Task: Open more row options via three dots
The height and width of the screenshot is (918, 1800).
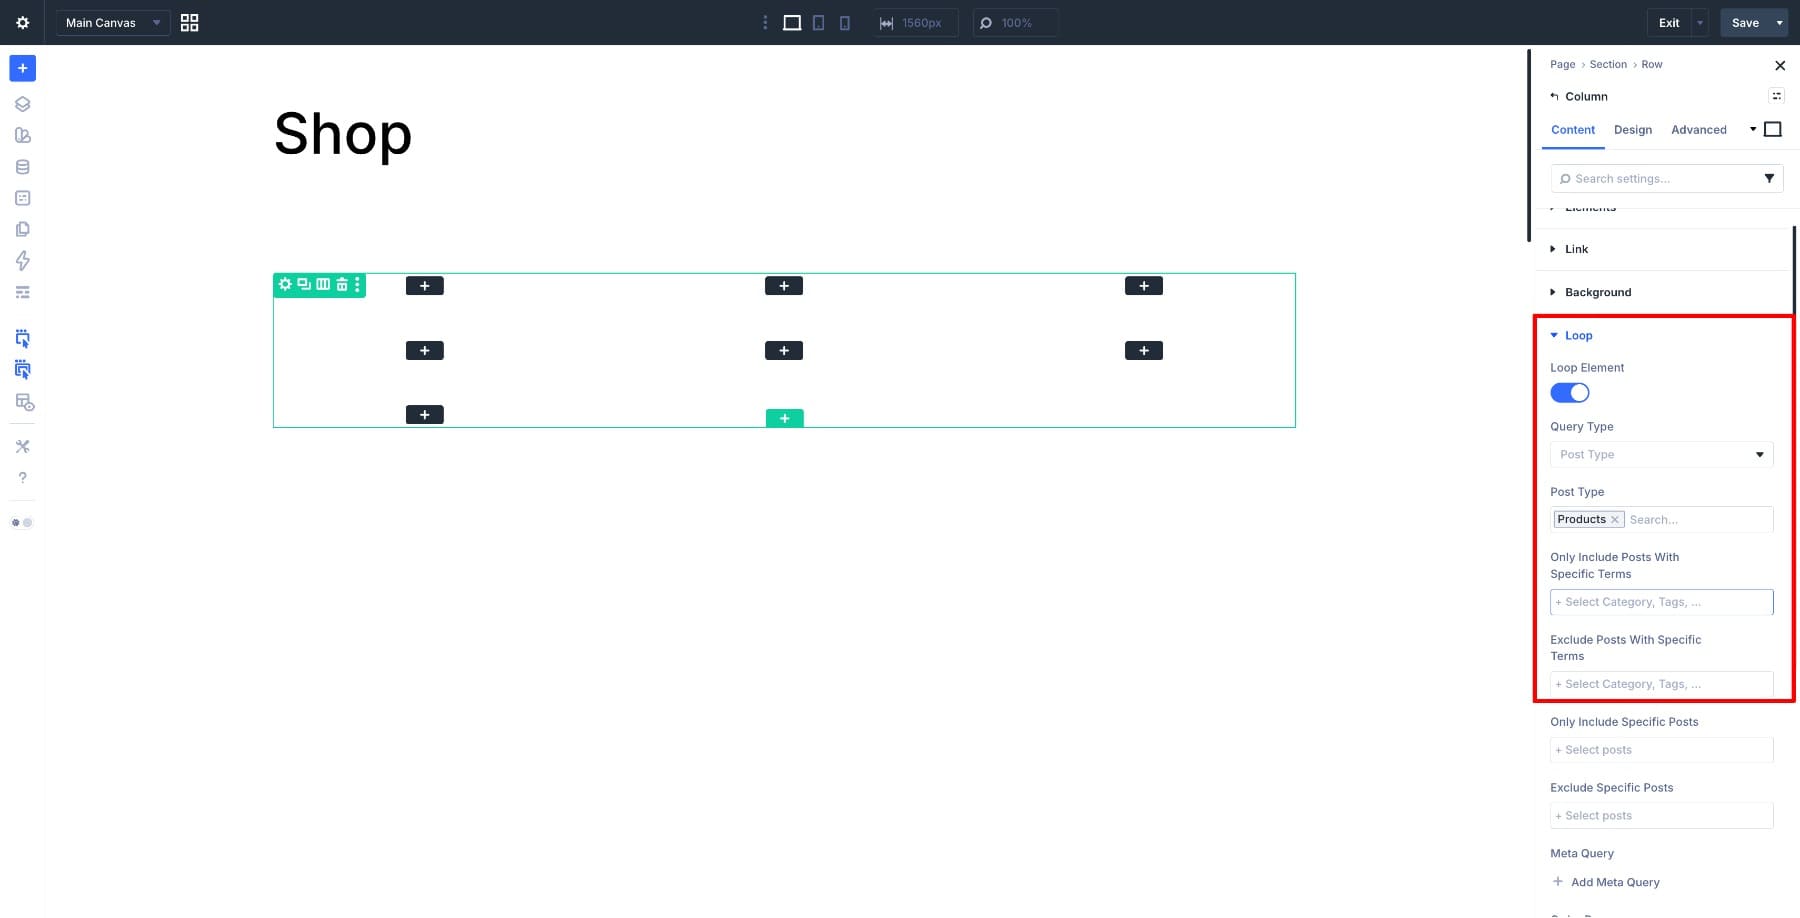Action: pos(357,284)
